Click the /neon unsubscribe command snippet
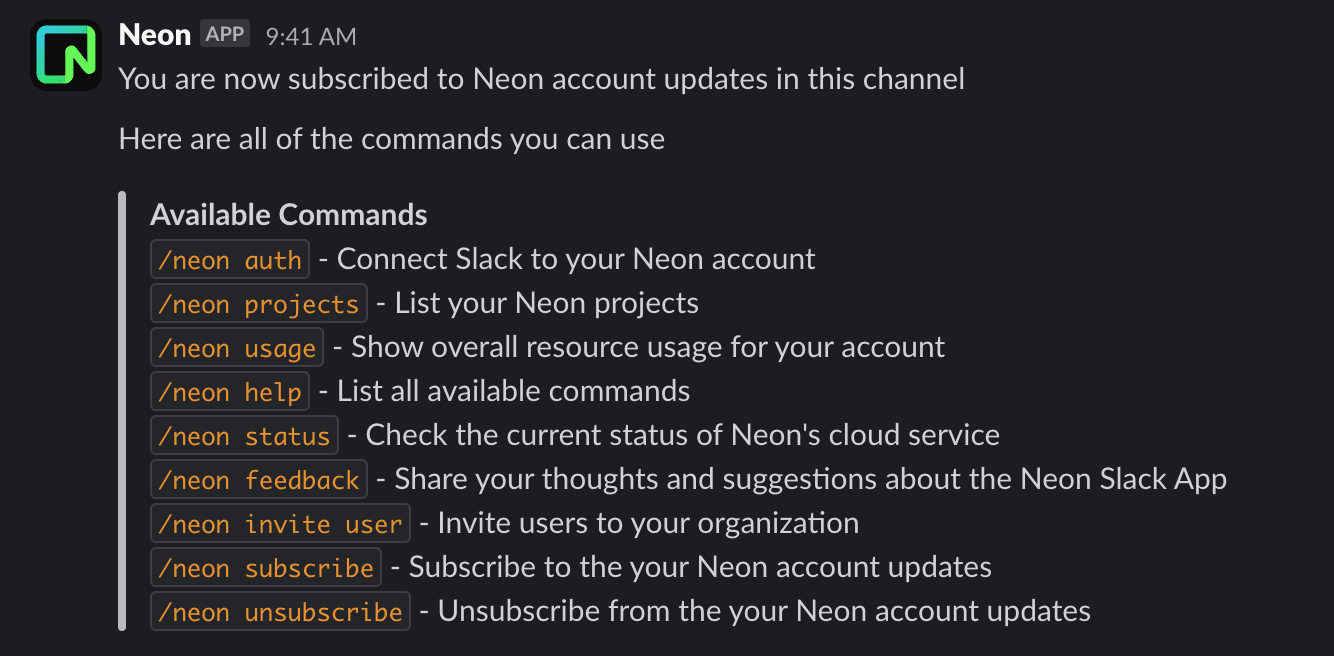 click(x=280, y=612)
